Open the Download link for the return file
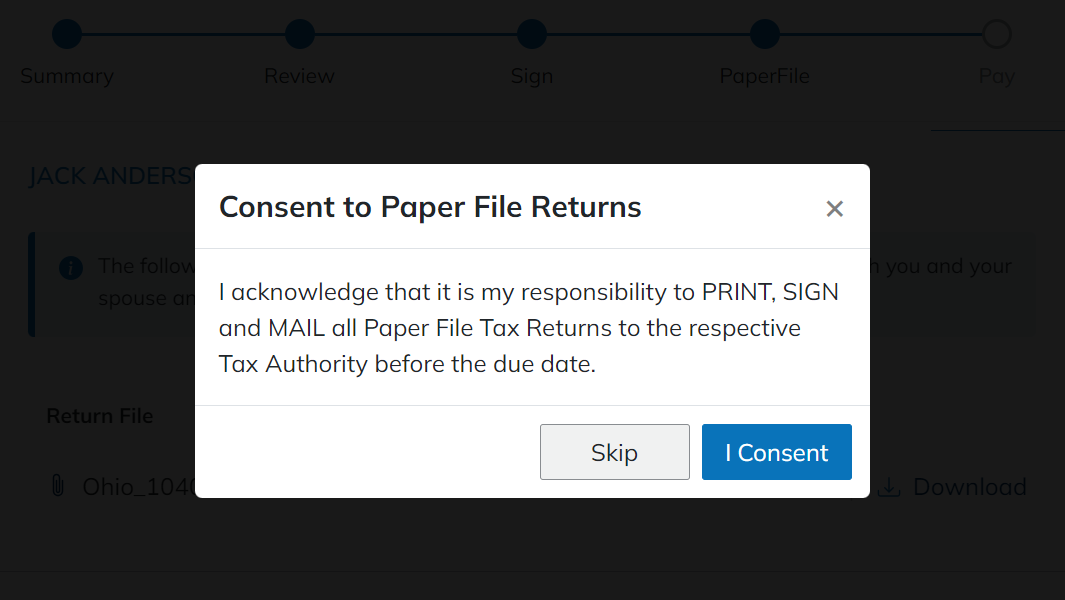Screen dimensions: 1065x600 [x=969, y=487]
